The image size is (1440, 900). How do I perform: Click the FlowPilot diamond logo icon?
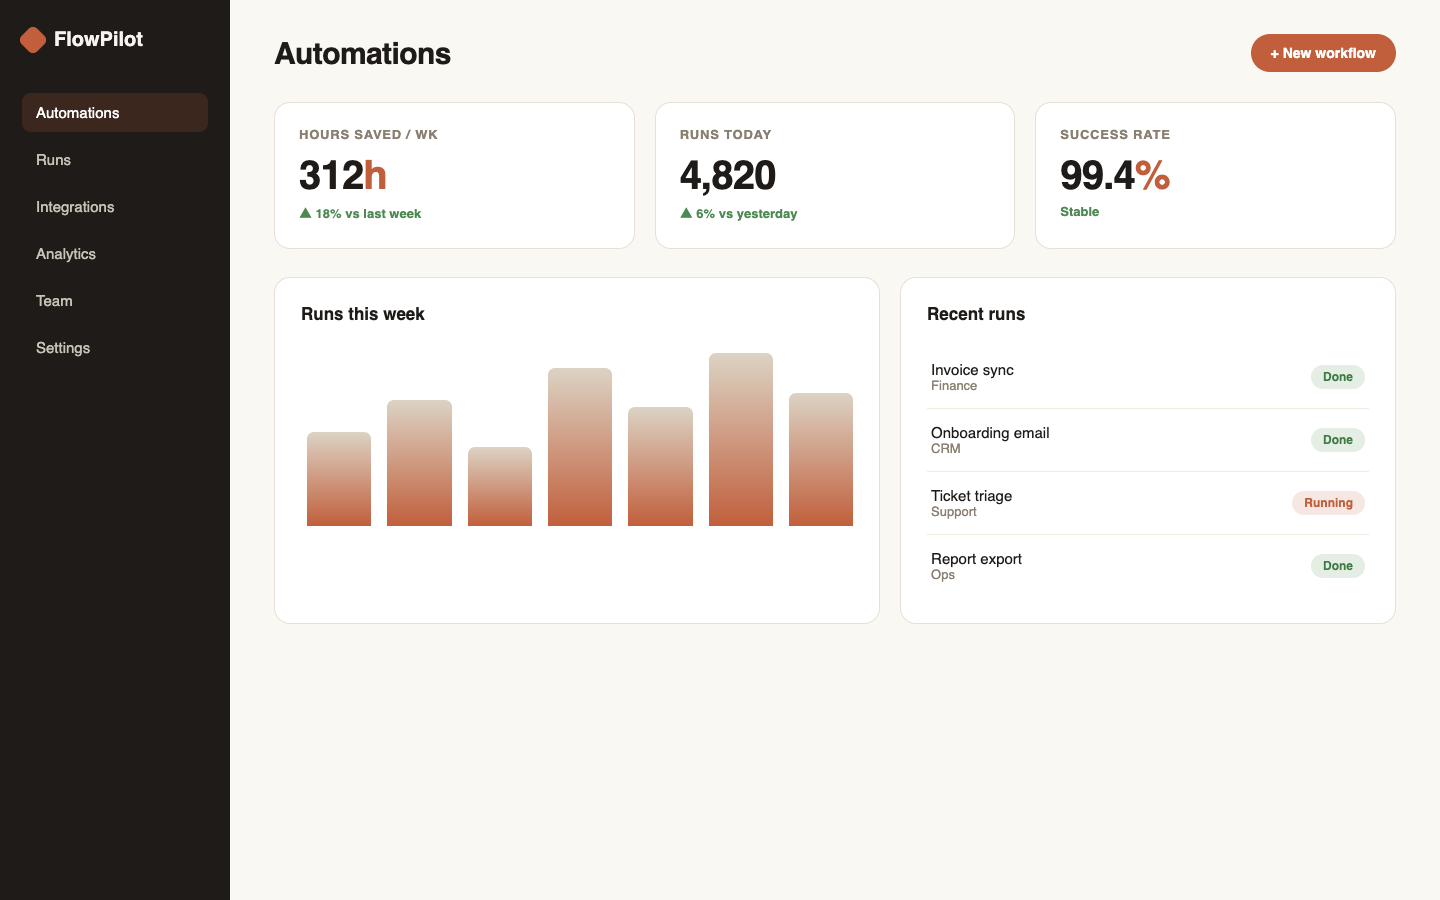[33, 40]
